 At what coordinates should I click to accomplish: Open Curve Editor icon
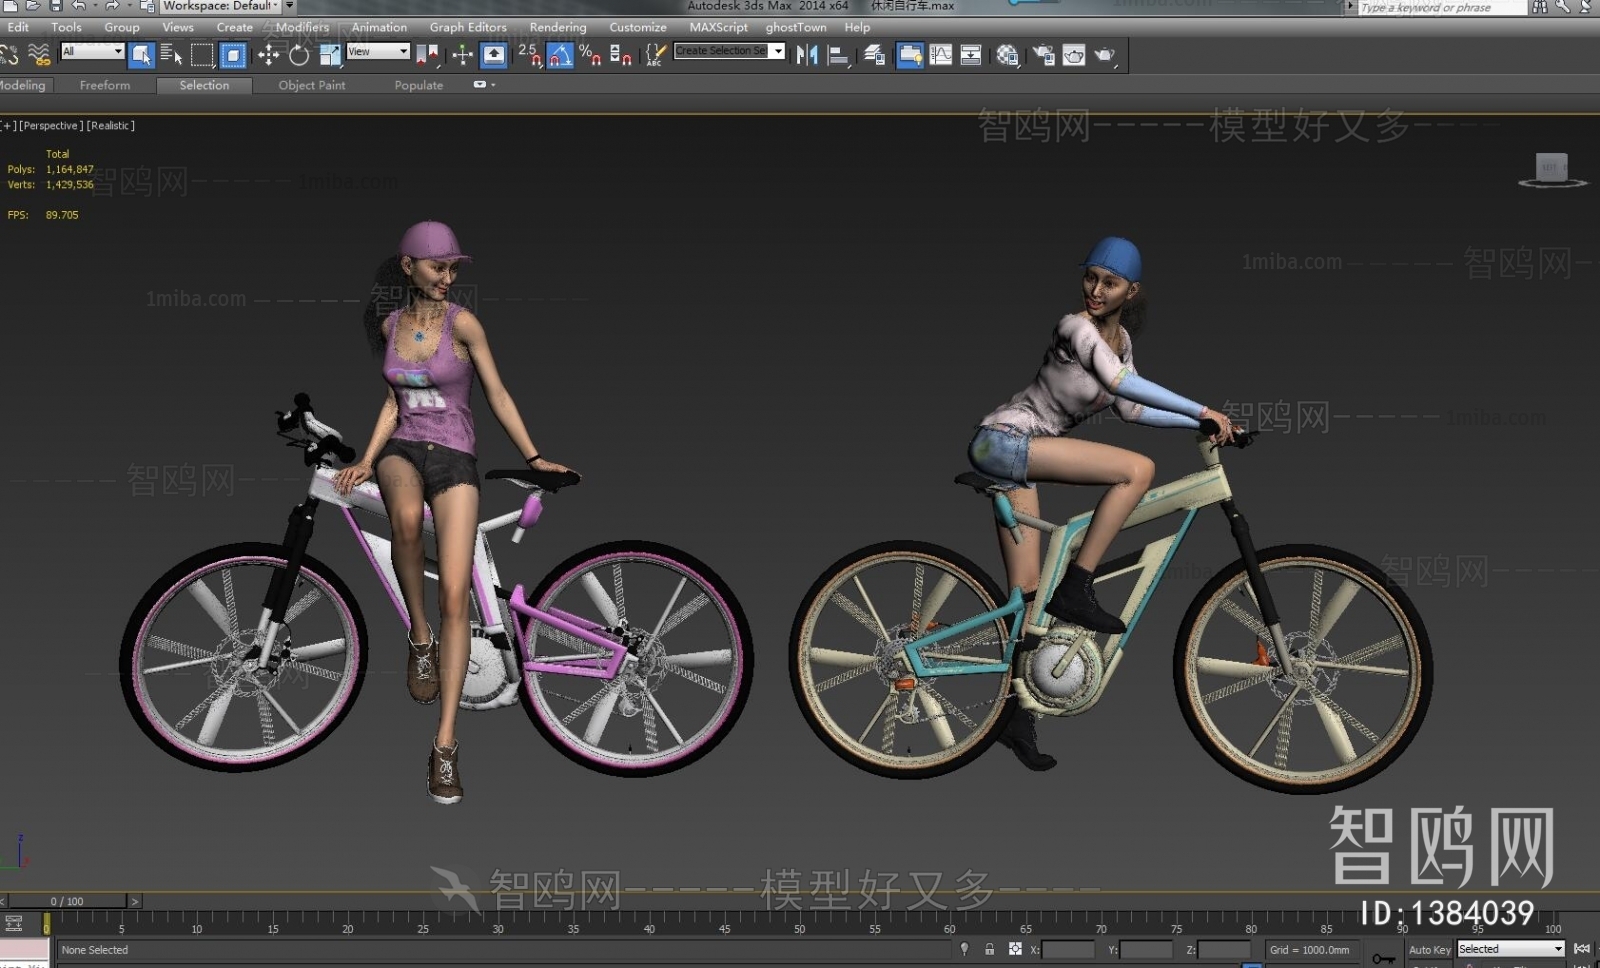coord(941,55)
